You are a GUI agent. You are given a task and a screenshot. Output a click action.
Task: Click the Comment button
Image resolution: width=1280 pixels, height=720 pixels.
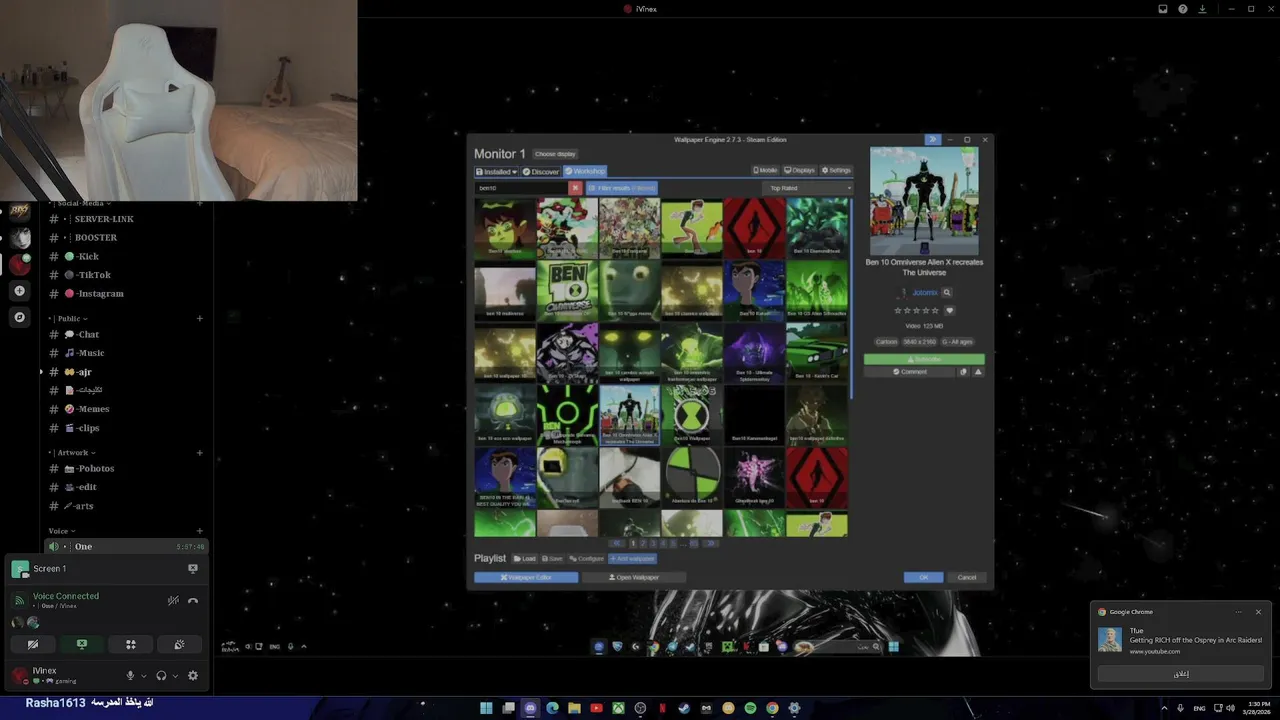coord(910,372)
